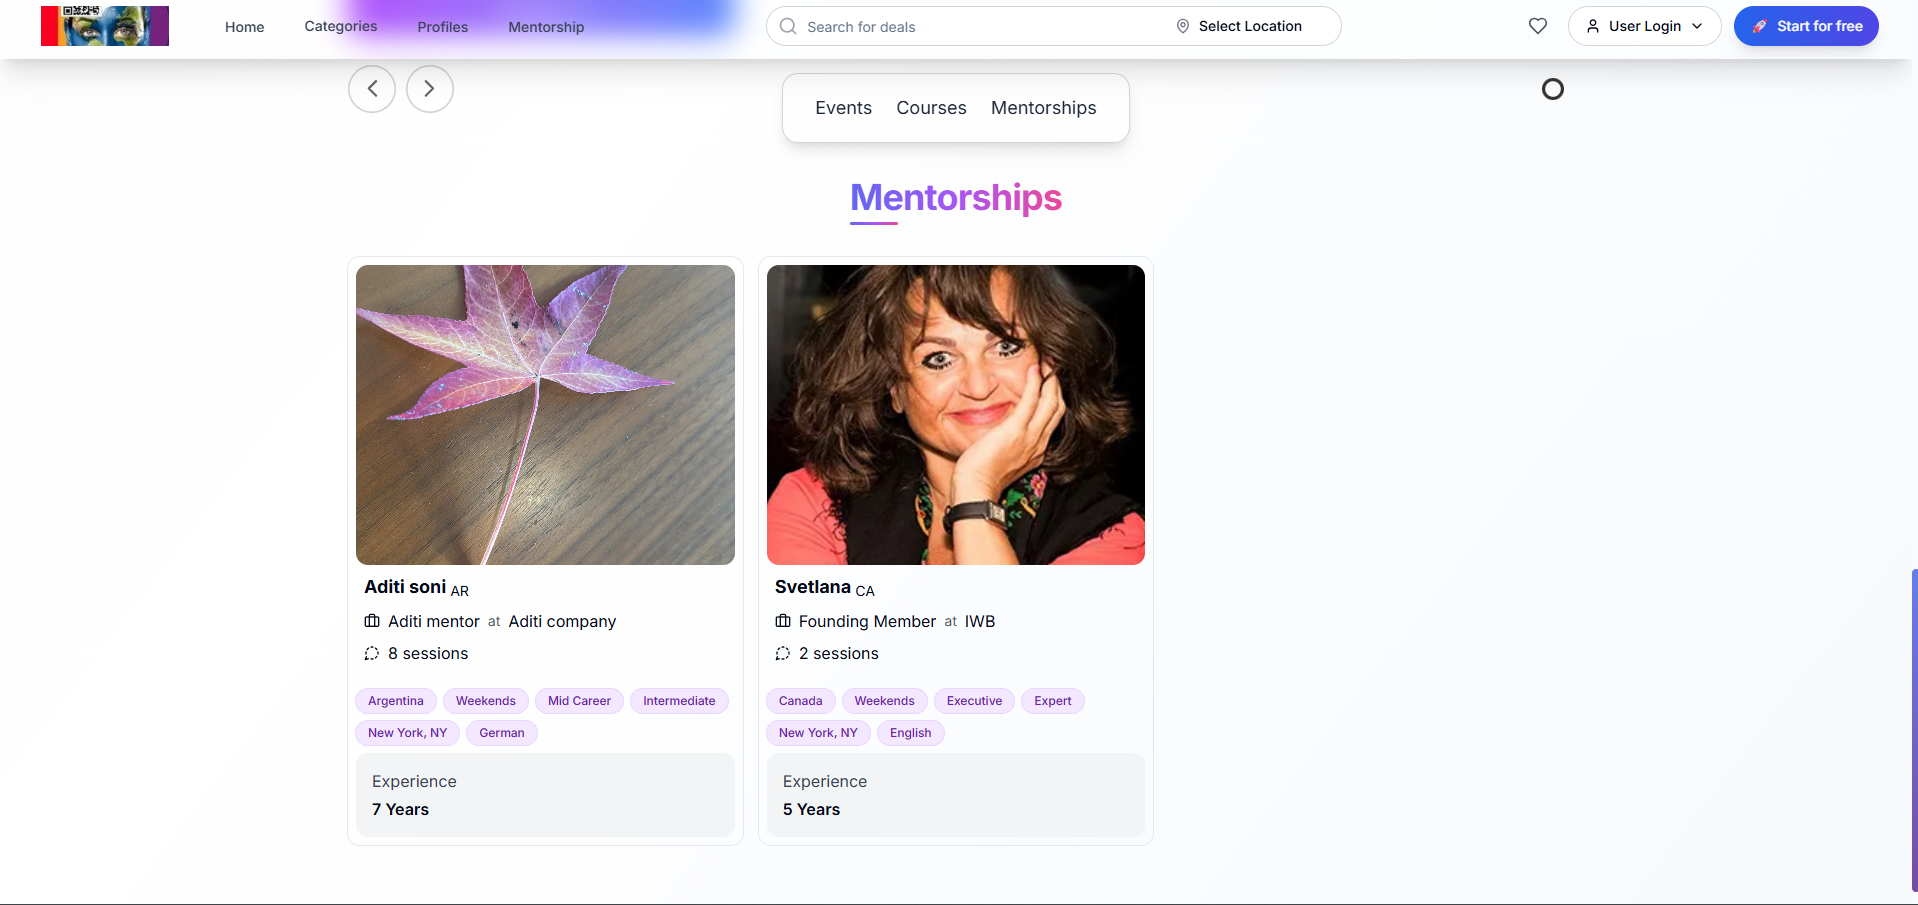Click the site logo in the top-left corner

coord(104,26)
